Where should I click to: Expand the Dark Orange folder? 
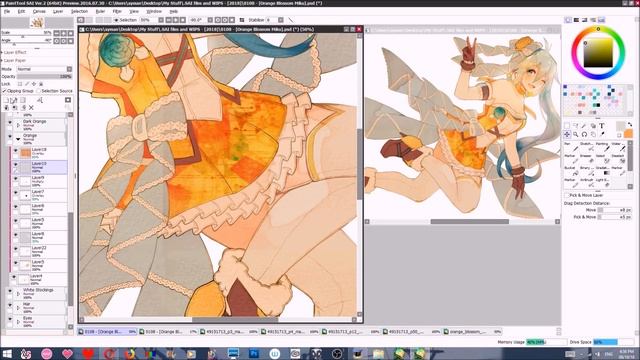click(x=18, y=125)
